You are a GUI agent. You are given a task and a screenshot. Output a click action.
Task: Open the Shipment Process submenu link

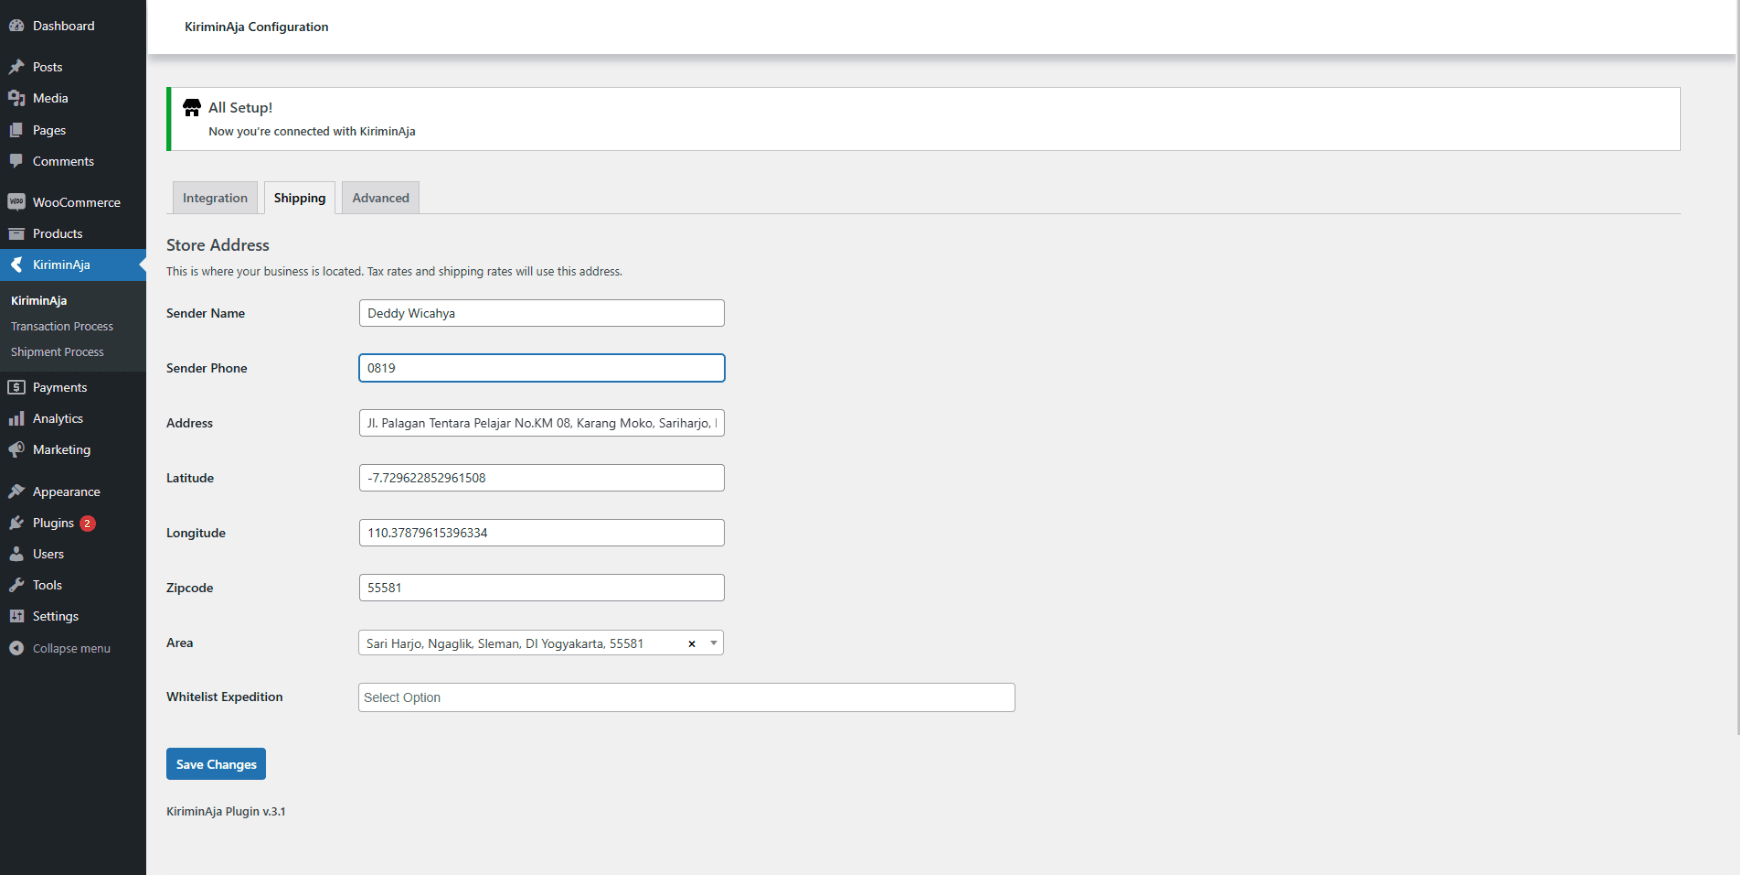57,352
